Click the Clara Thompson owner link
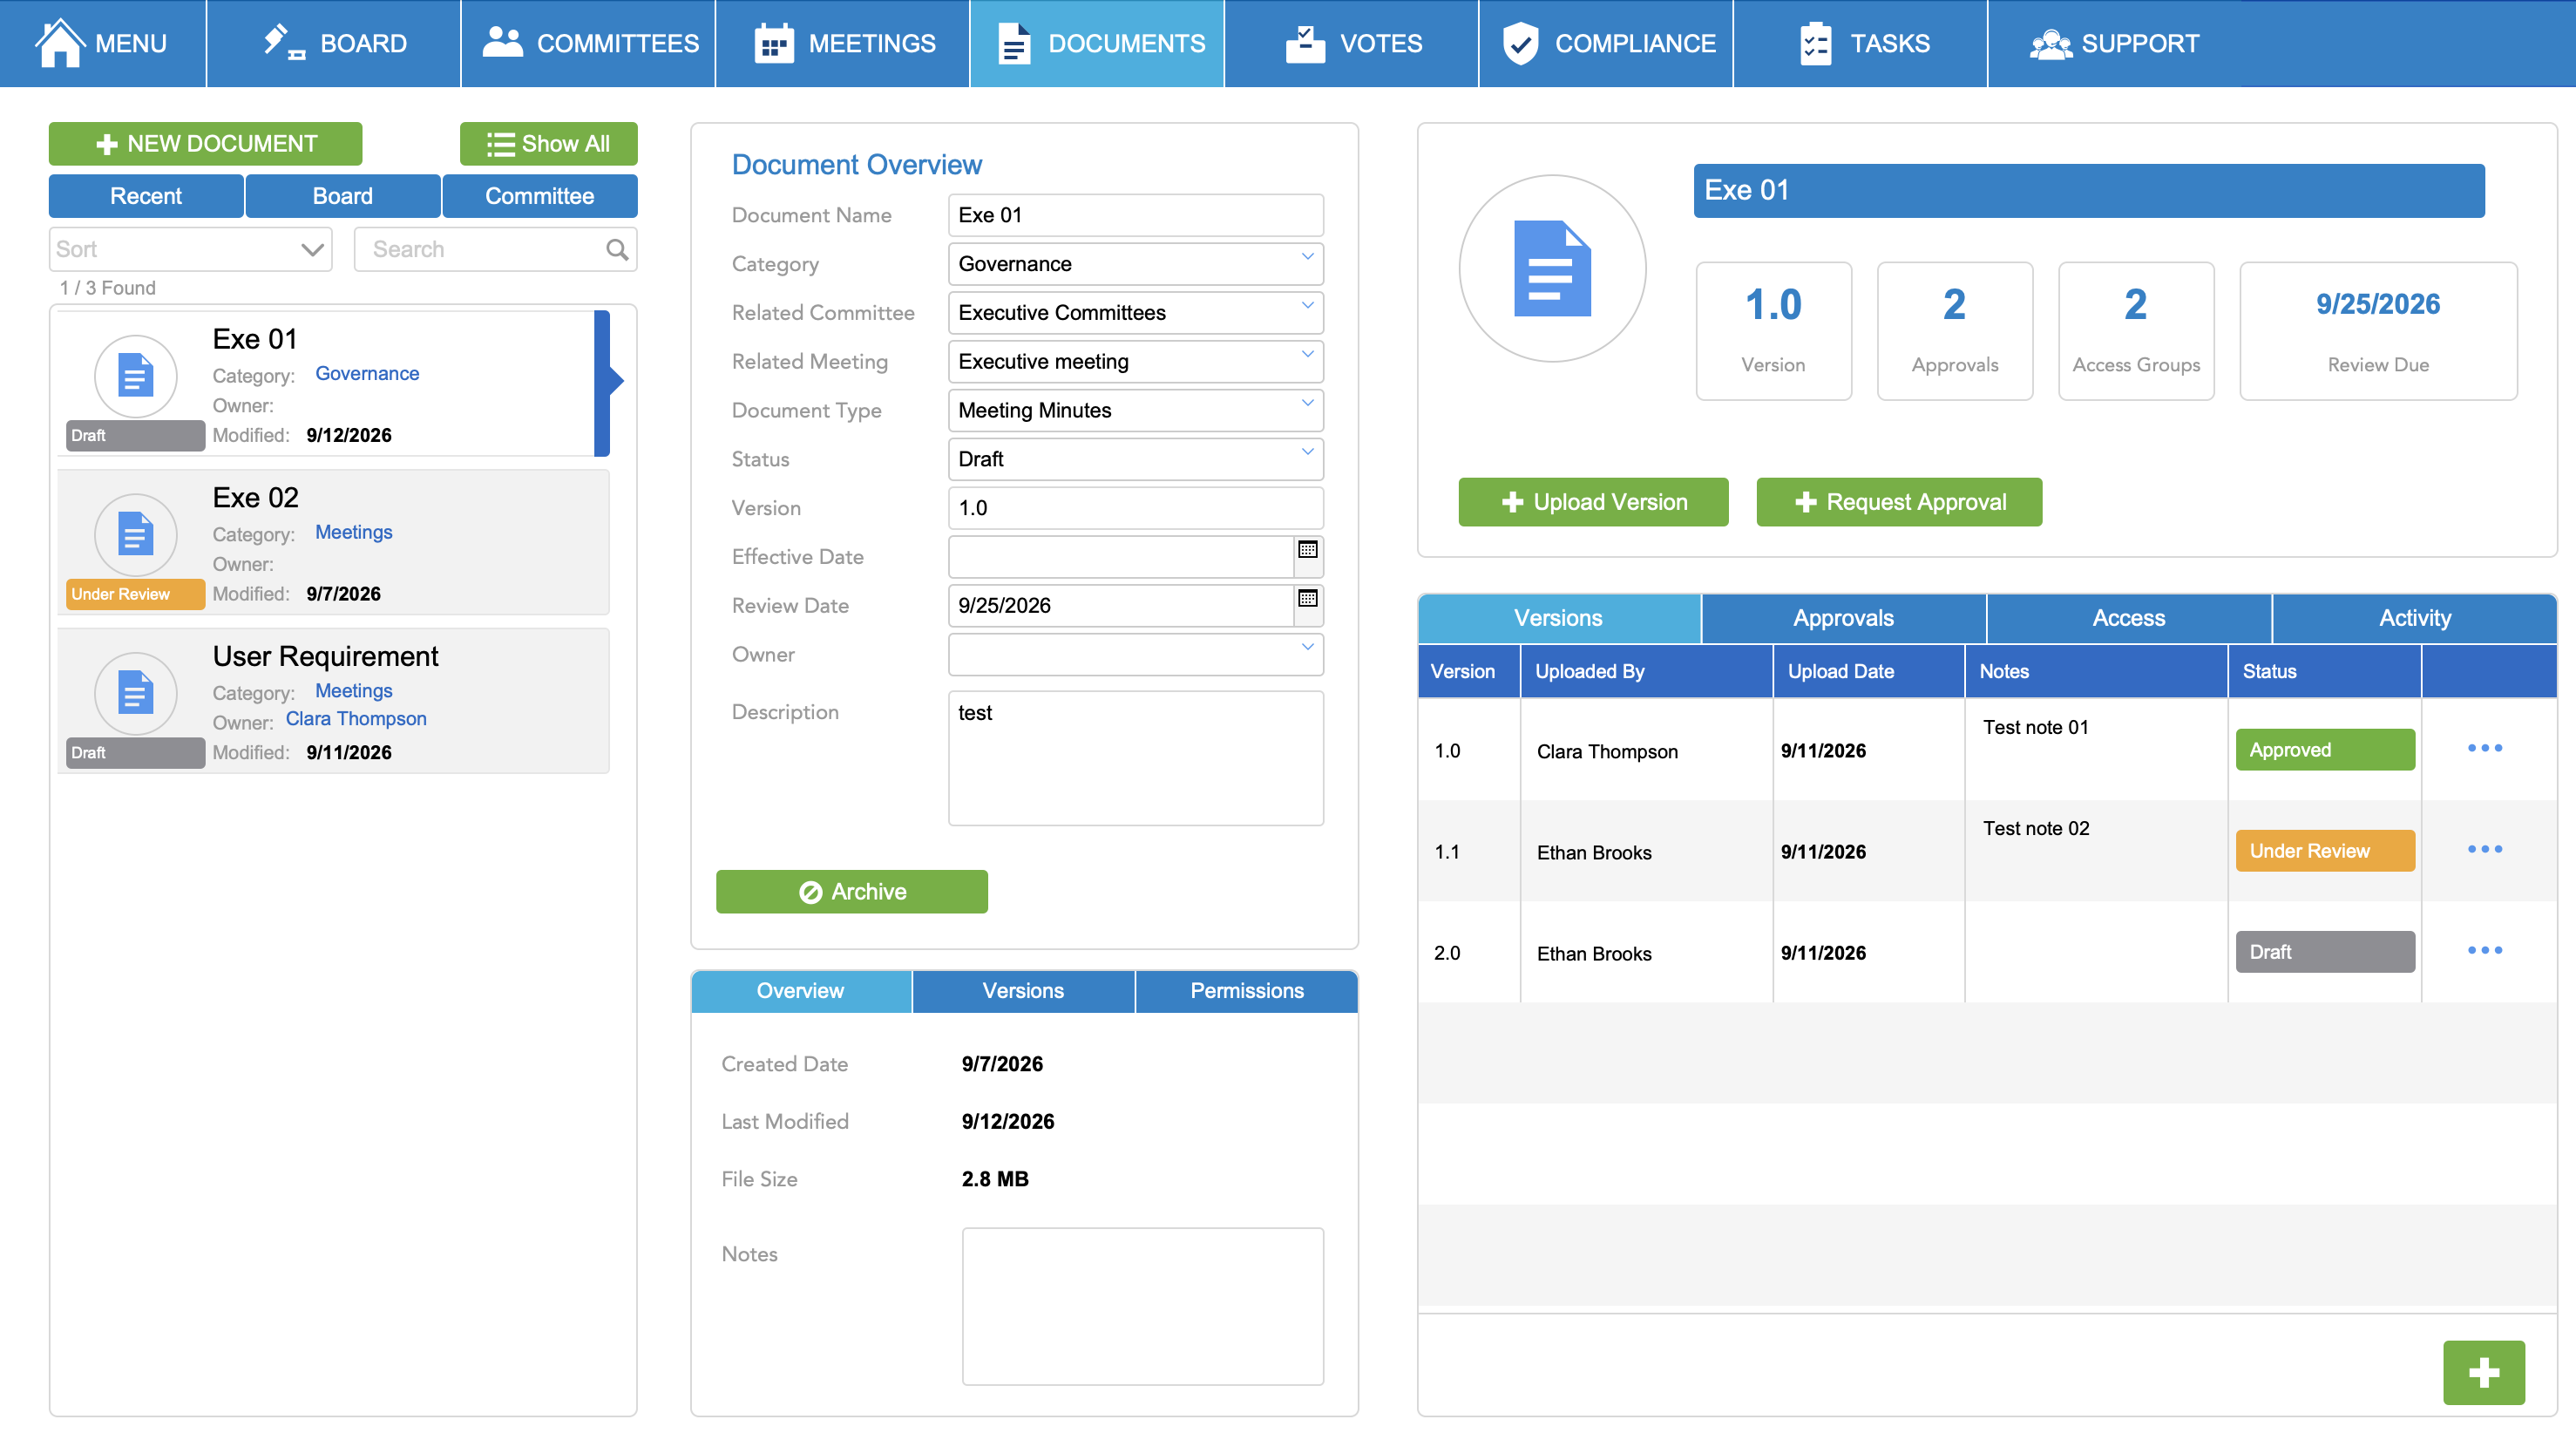The image size is (2576, 1433). tap(356, 719)
